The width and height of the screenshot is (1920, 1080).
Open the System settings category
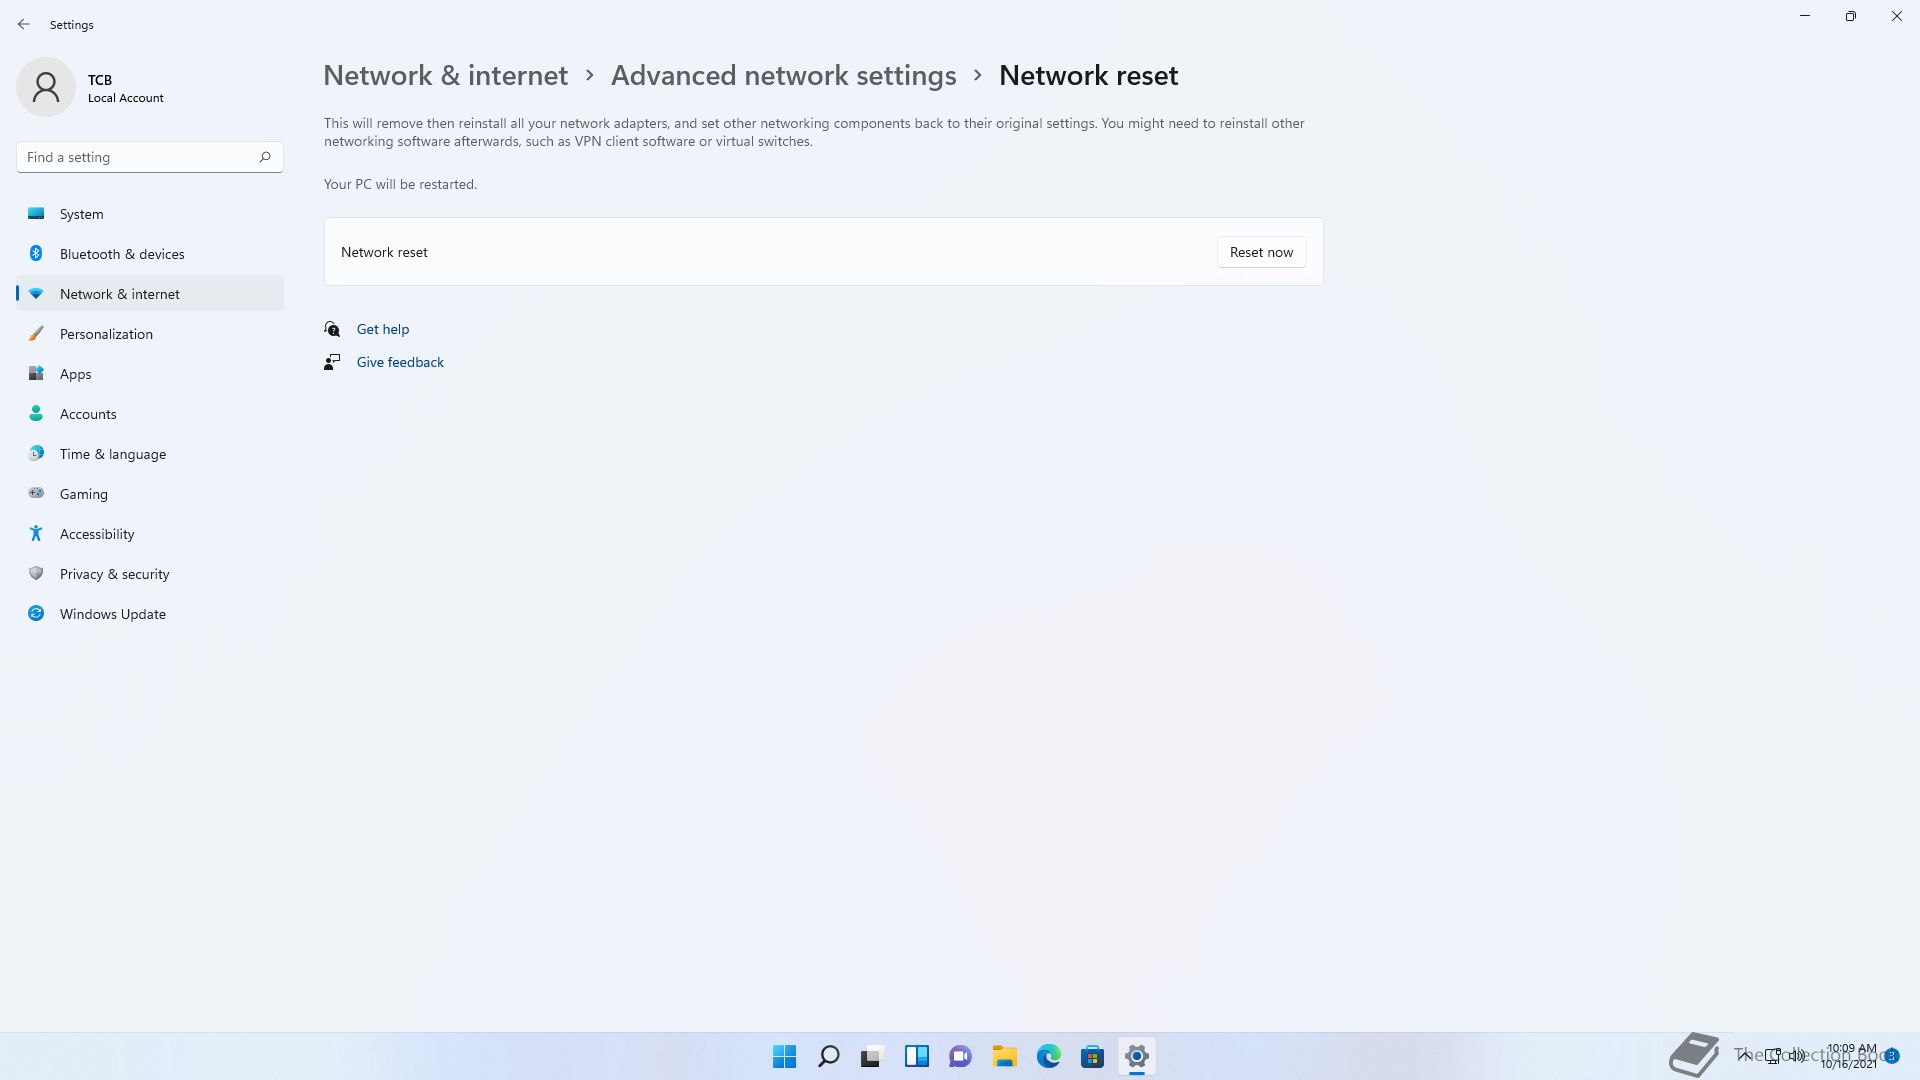coord(150,214)
